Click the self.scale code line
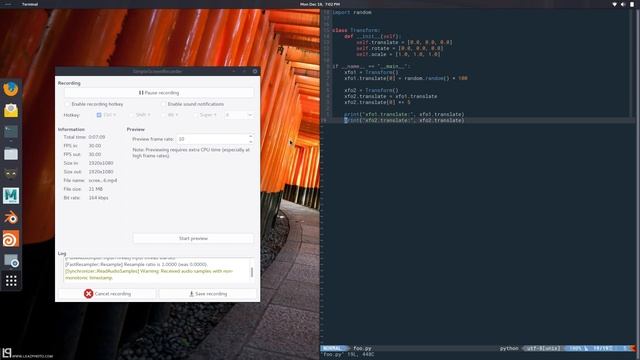Viewport: 640px width, 360px height. click(398, 54)
